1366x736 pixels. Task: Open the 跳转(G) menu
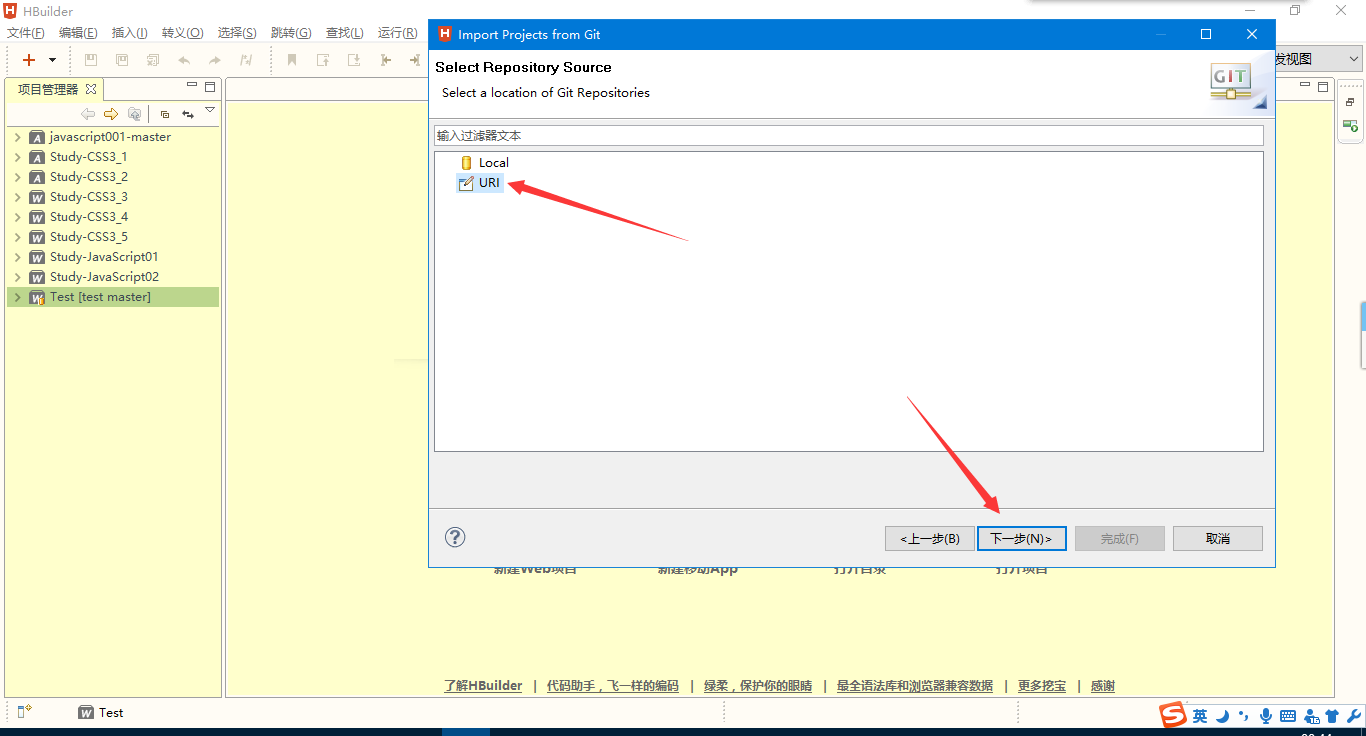click(291, 33)
